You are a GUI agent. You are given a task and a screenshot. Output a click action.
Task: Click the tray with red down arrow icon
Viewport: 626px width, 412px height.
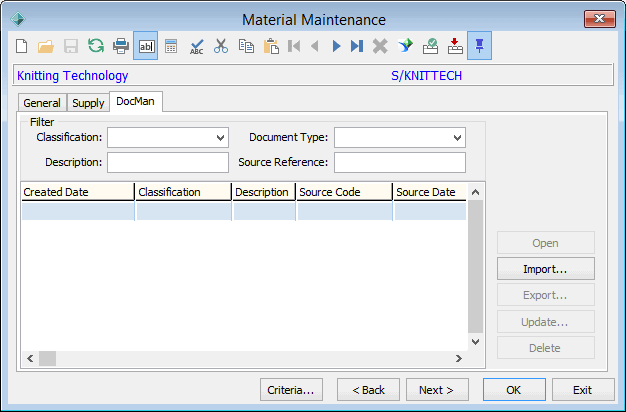point(455,46)
